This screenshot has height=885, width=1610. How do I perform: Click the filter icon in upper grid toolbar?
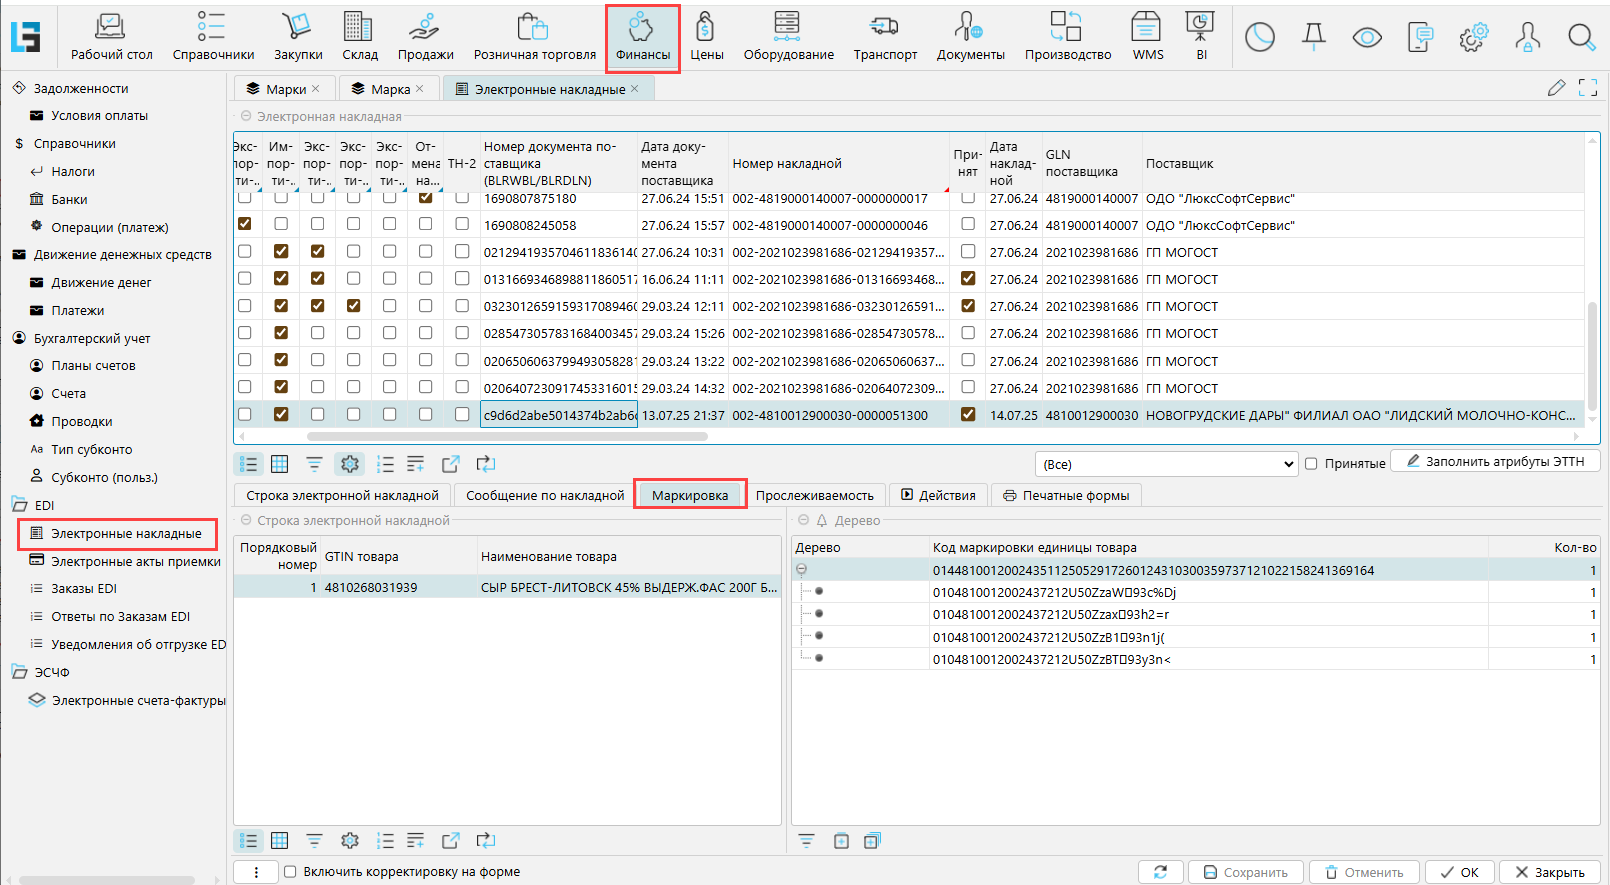tap(314, 464)
